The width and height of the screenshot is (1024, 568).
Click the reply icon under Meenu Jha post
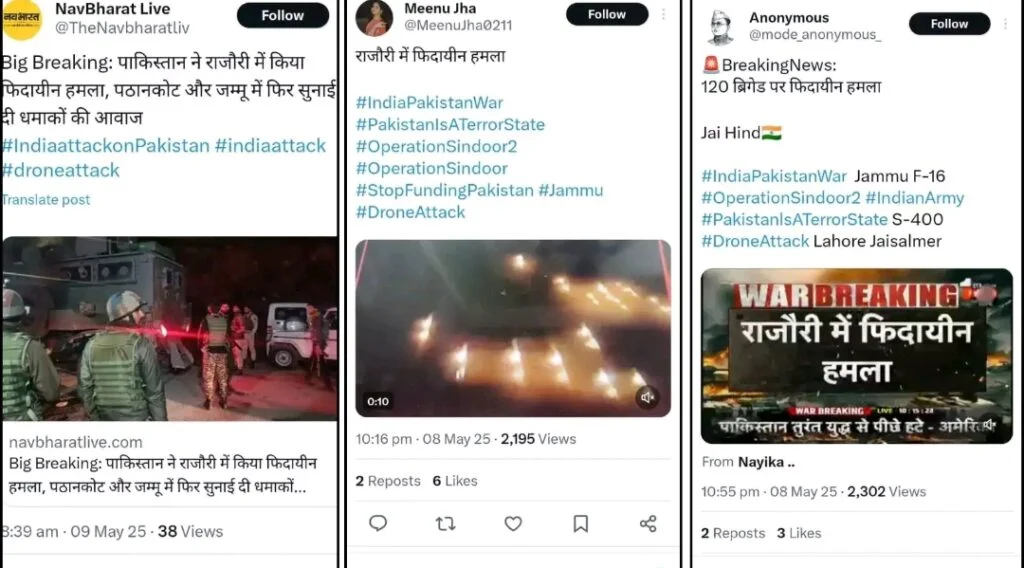378,524
